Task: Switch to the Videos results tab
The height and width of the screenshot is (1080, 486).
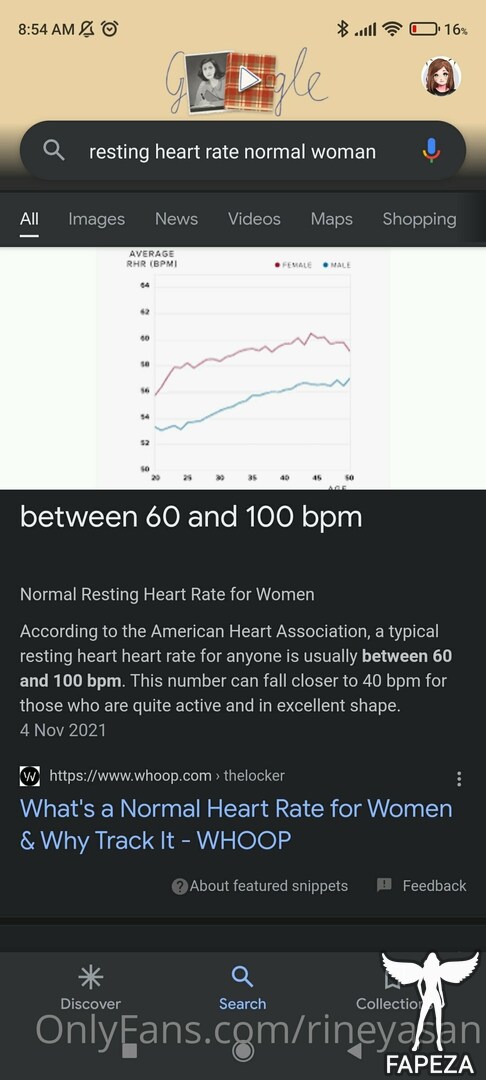Action: click(x=254, y=219)
